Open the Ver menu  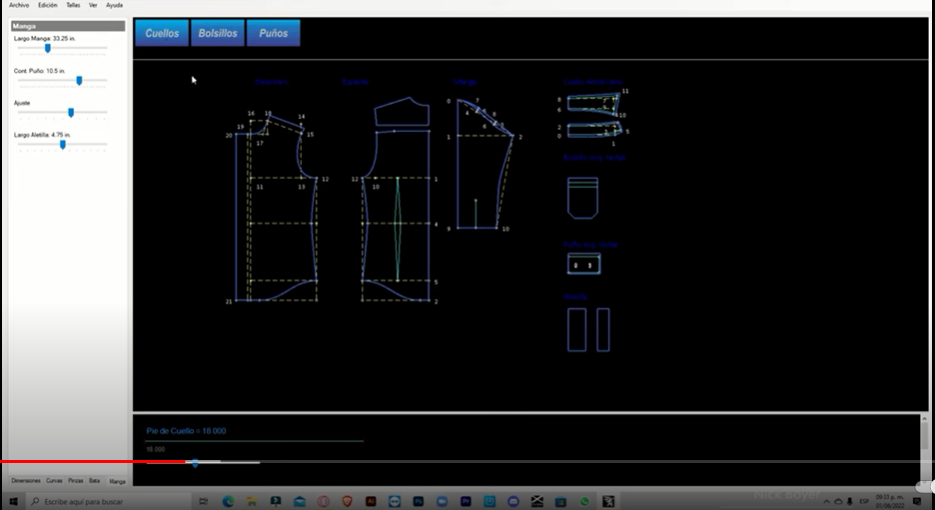click(93, 5)
